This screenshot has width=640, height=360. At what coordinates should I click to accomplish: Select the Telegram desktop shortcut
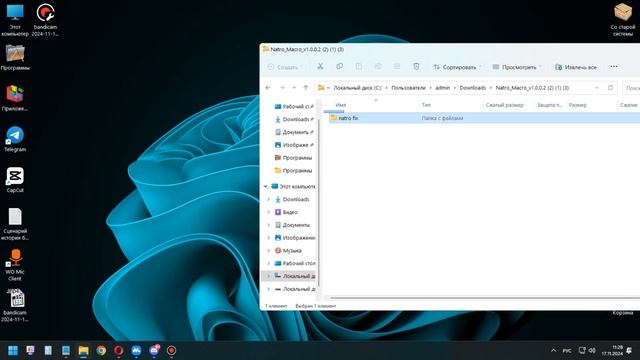tap(15, 139)
